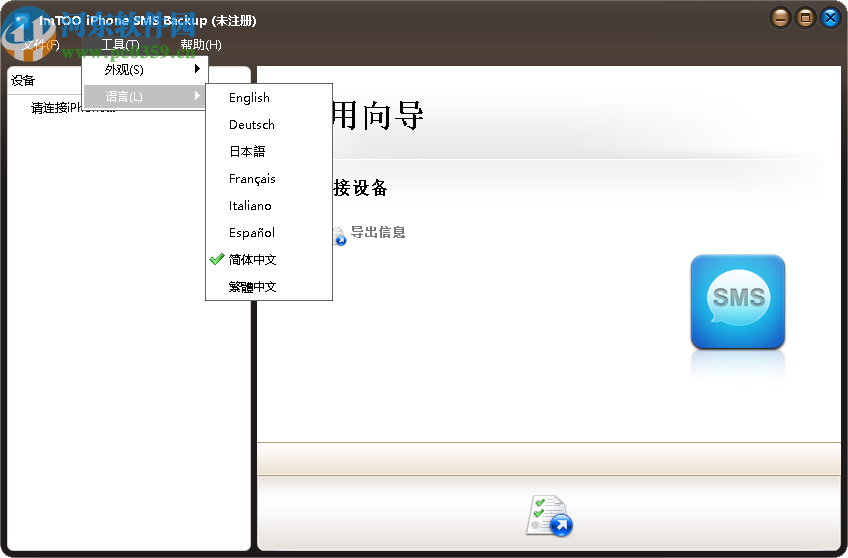The height and width of the screenshot is (558, 848).
Task: Close the iPhone SMS Backup window
Action: coord(830,18)
